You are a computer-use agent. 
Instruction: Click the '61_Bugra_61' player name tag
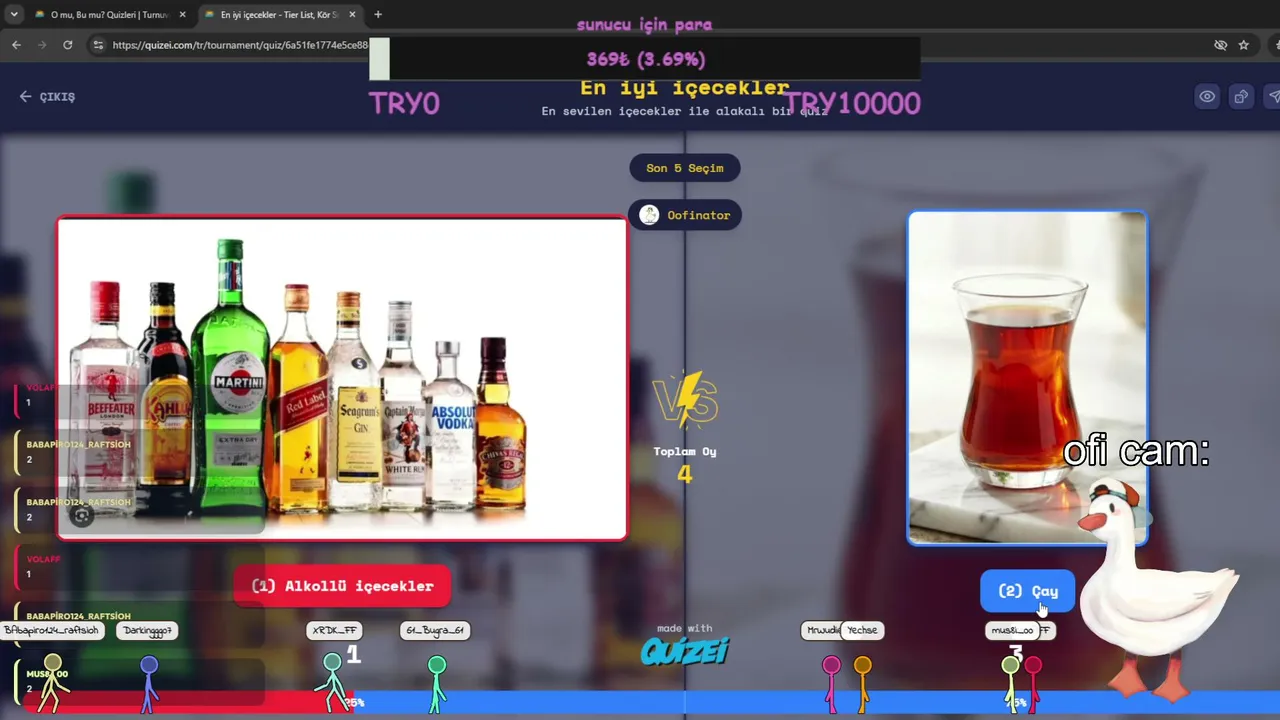(x=435, y=630)
